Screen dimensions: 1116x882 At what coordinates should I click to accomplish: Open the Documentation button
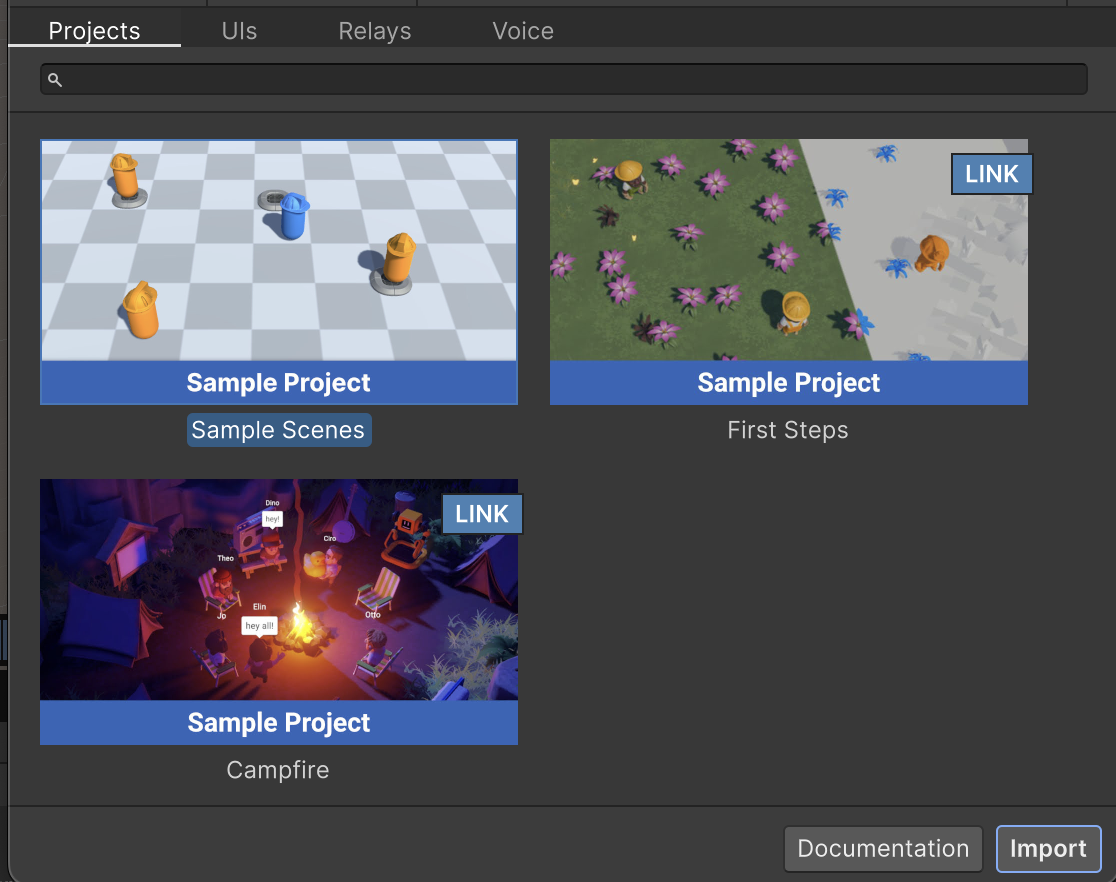point(883,849)
